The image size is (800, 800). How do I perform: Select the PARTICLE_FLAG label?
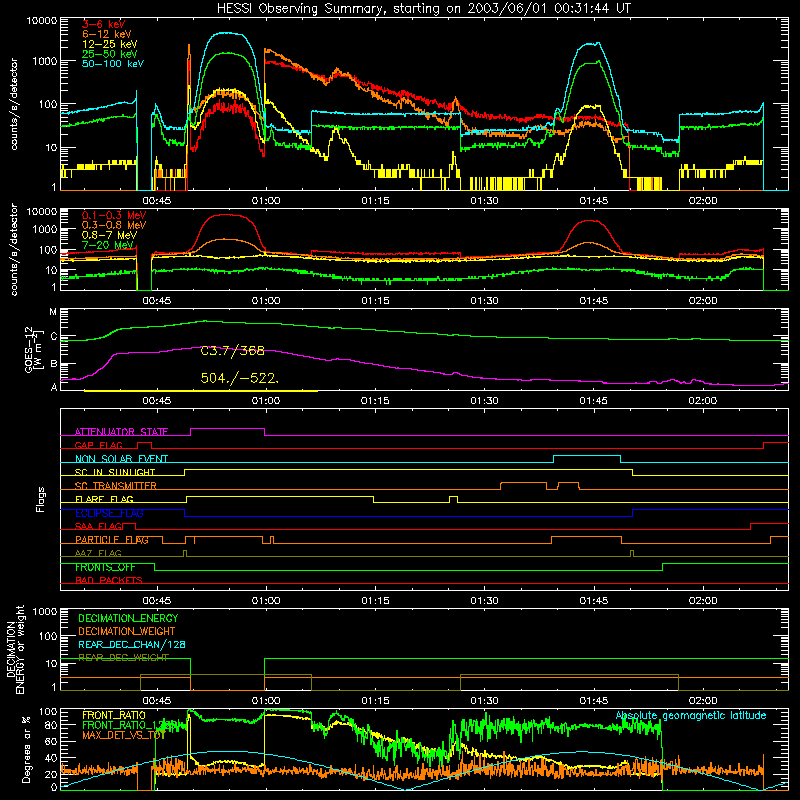tap(112, 540)
